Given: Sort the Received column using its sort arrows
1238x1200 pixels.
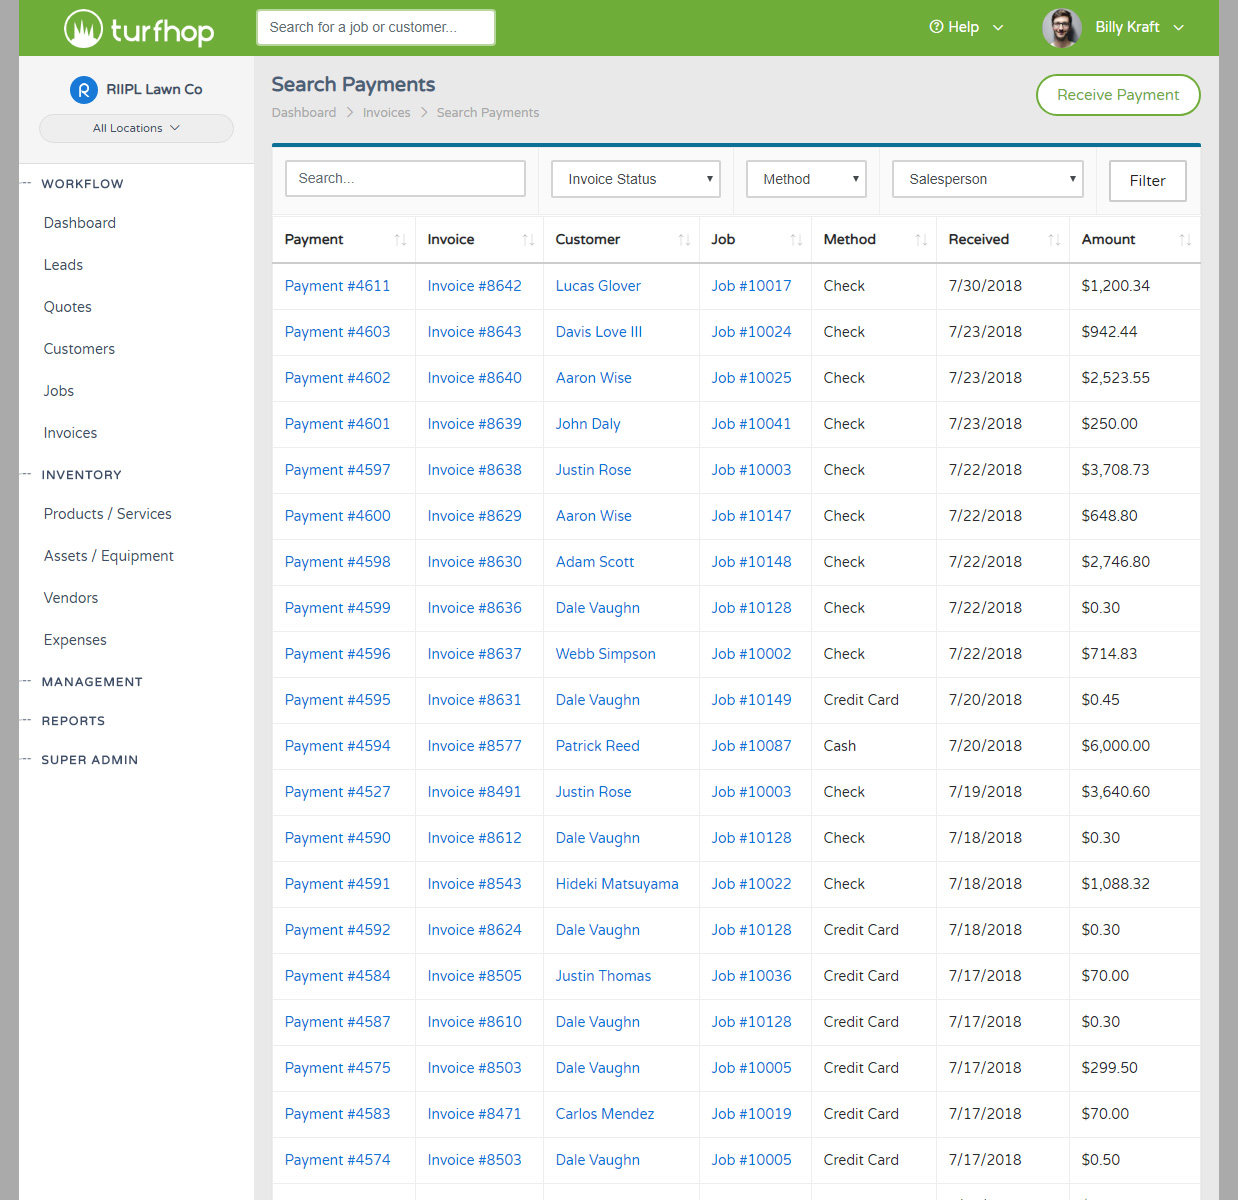Looking at the screenshot, I should coord(1054,240).
